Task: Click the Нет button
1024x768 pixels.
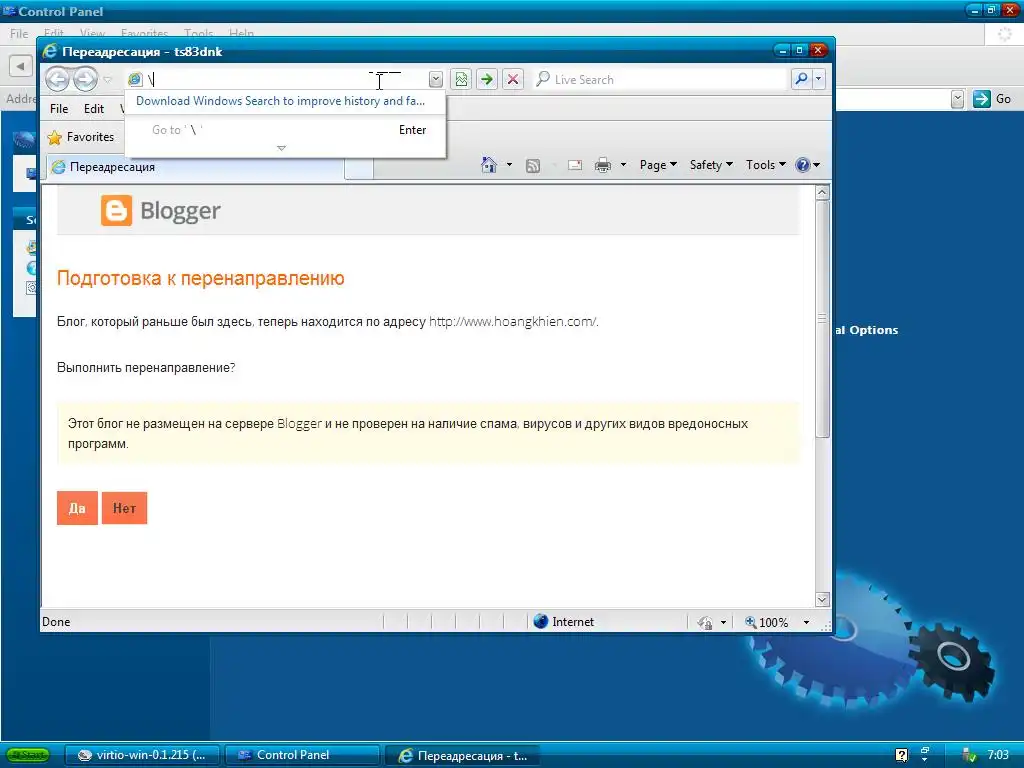Action: point(124,508)
